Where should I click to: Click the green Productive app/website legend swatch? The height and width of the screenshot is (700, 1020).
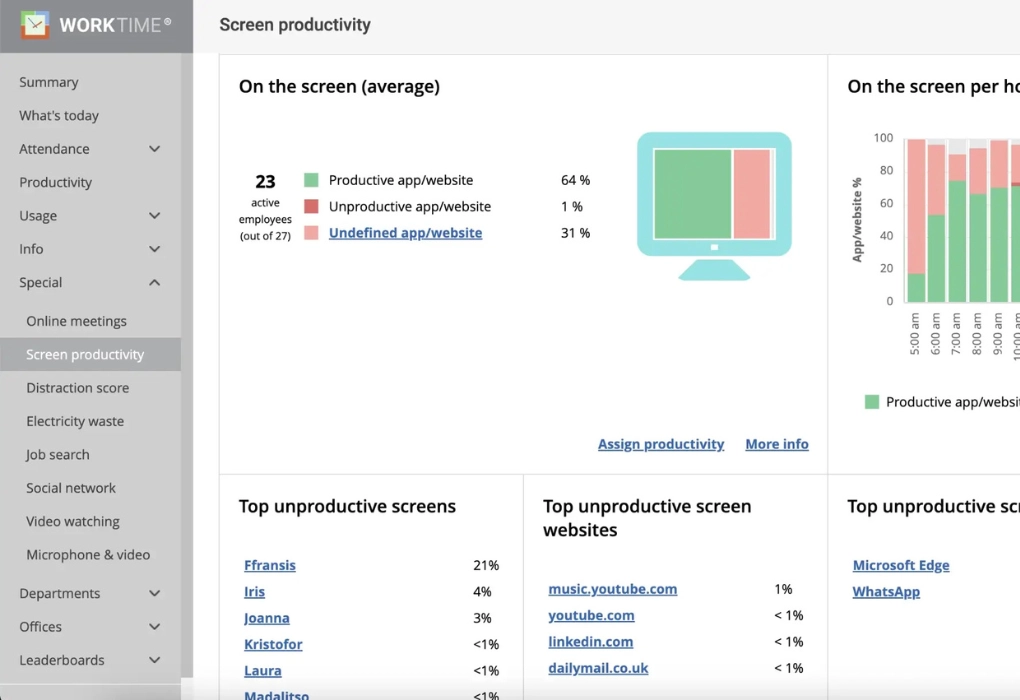coord(311,180)
